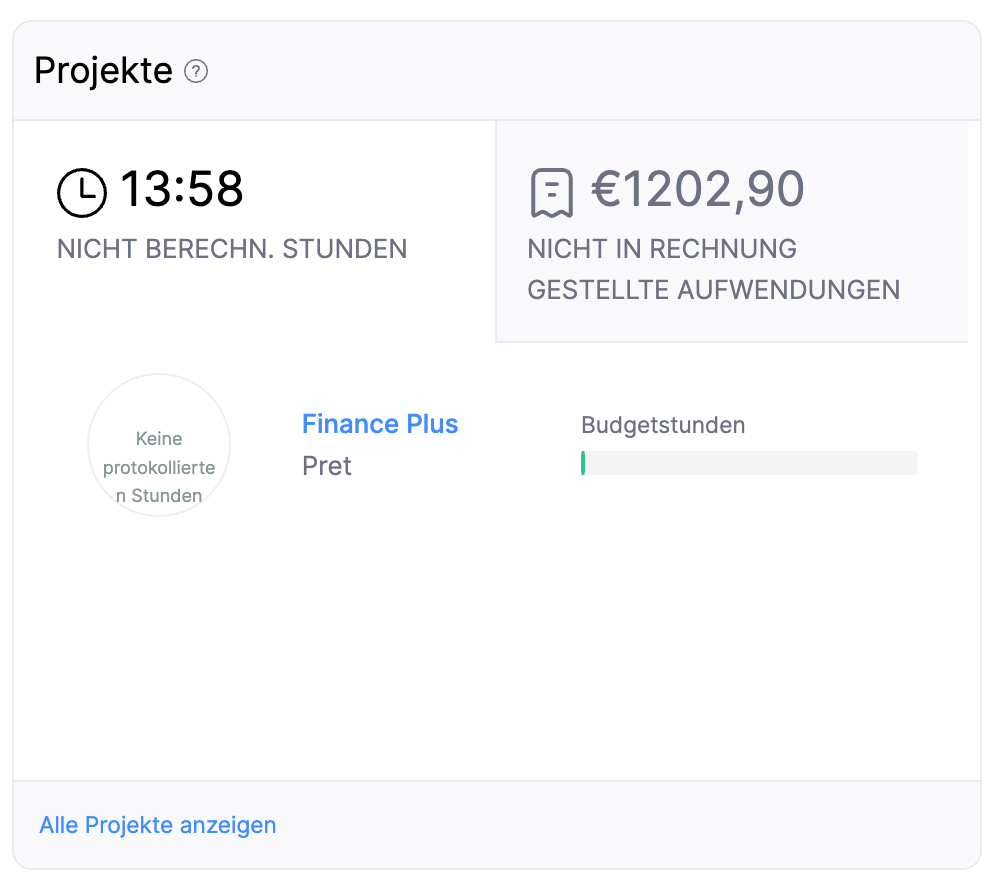Click the clock icon beside 13:58
The height and width of the screenshot is (882, 994).
click(82, 190)
